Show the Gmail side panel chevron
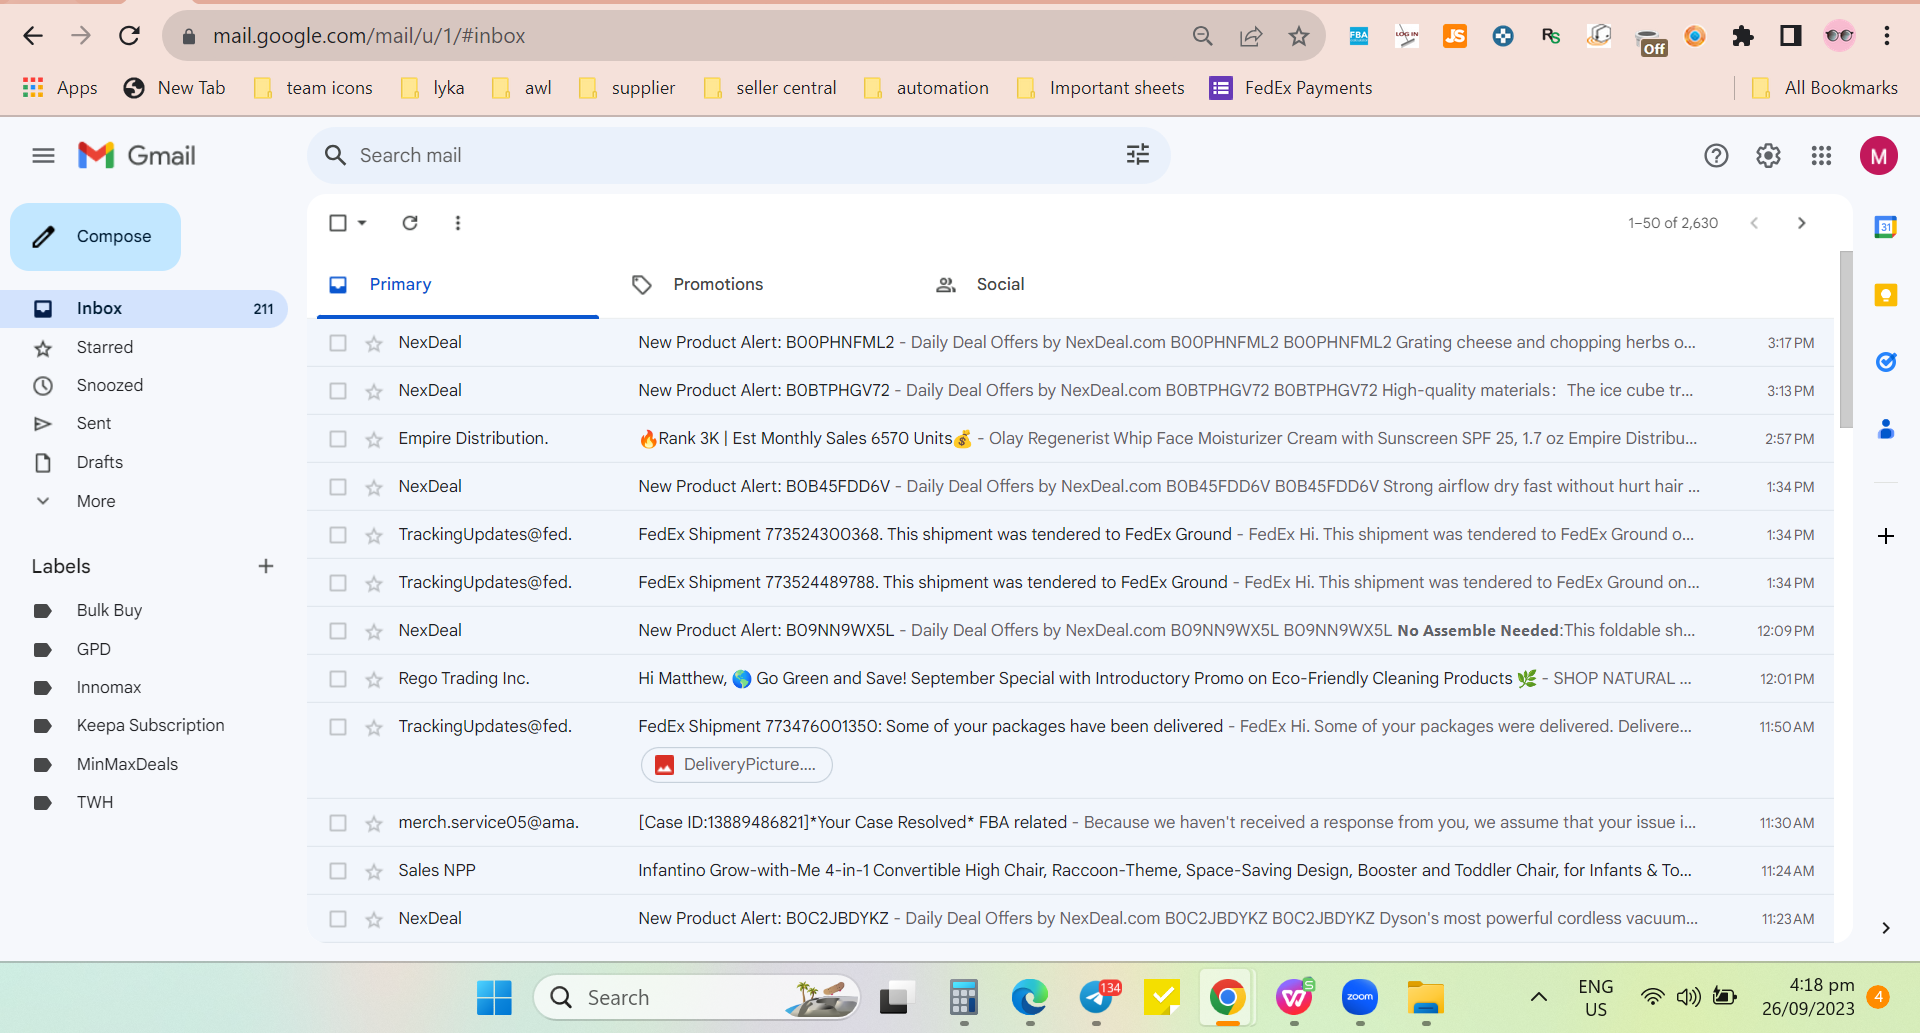Image resolution: width=1920 pixels, height=1033 pixels. pos(1886,928)
